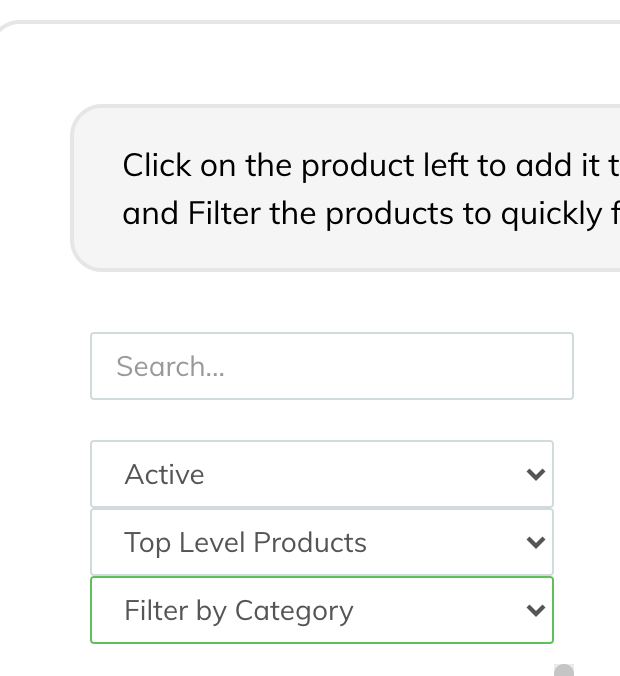Expand the green-outlined category filter
Image resolution: width=620 pixels, height=676 pixels.
(321, 610)
